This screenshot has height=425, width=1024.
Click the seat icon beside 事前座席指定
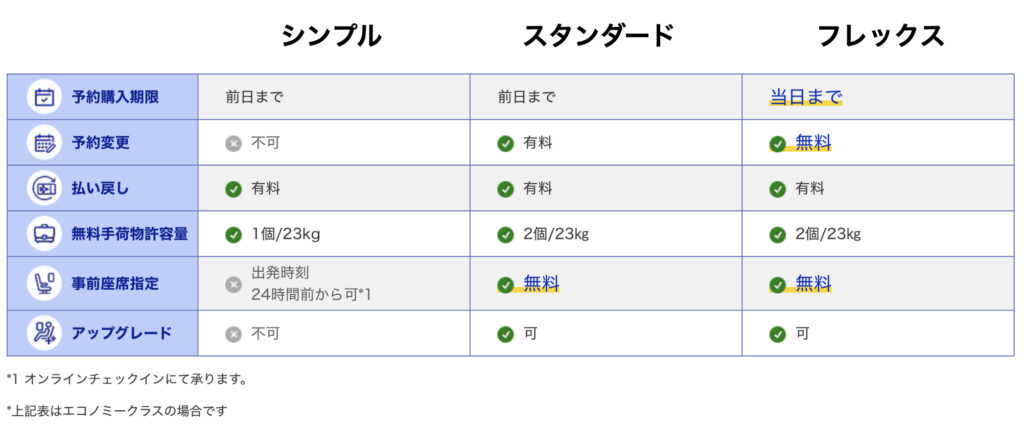tap(44, 284)
